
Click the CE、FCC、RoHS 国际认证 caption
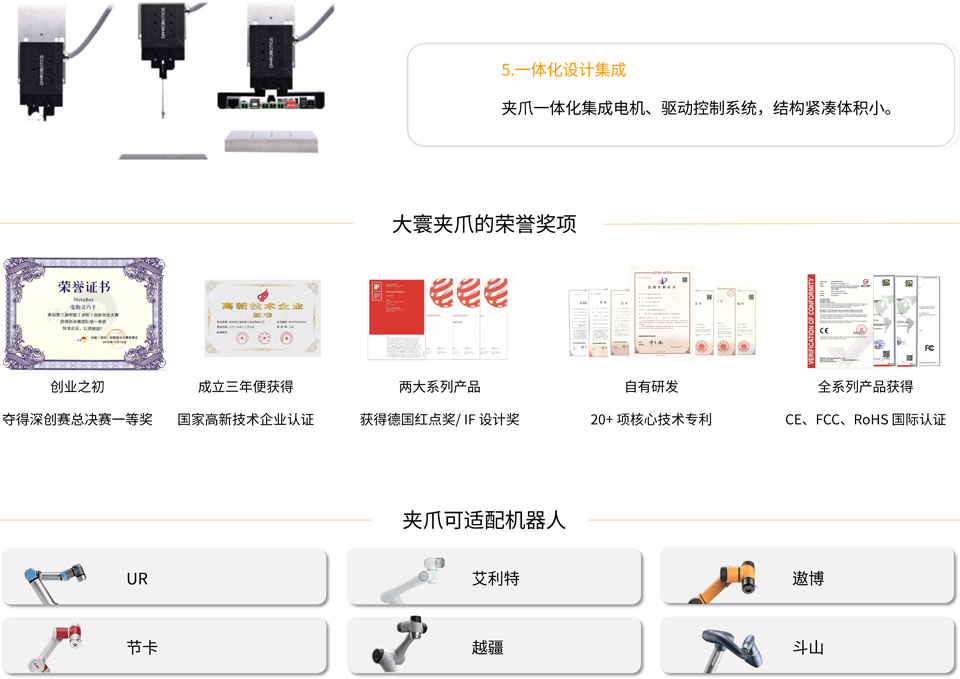[x=865, y=419]
